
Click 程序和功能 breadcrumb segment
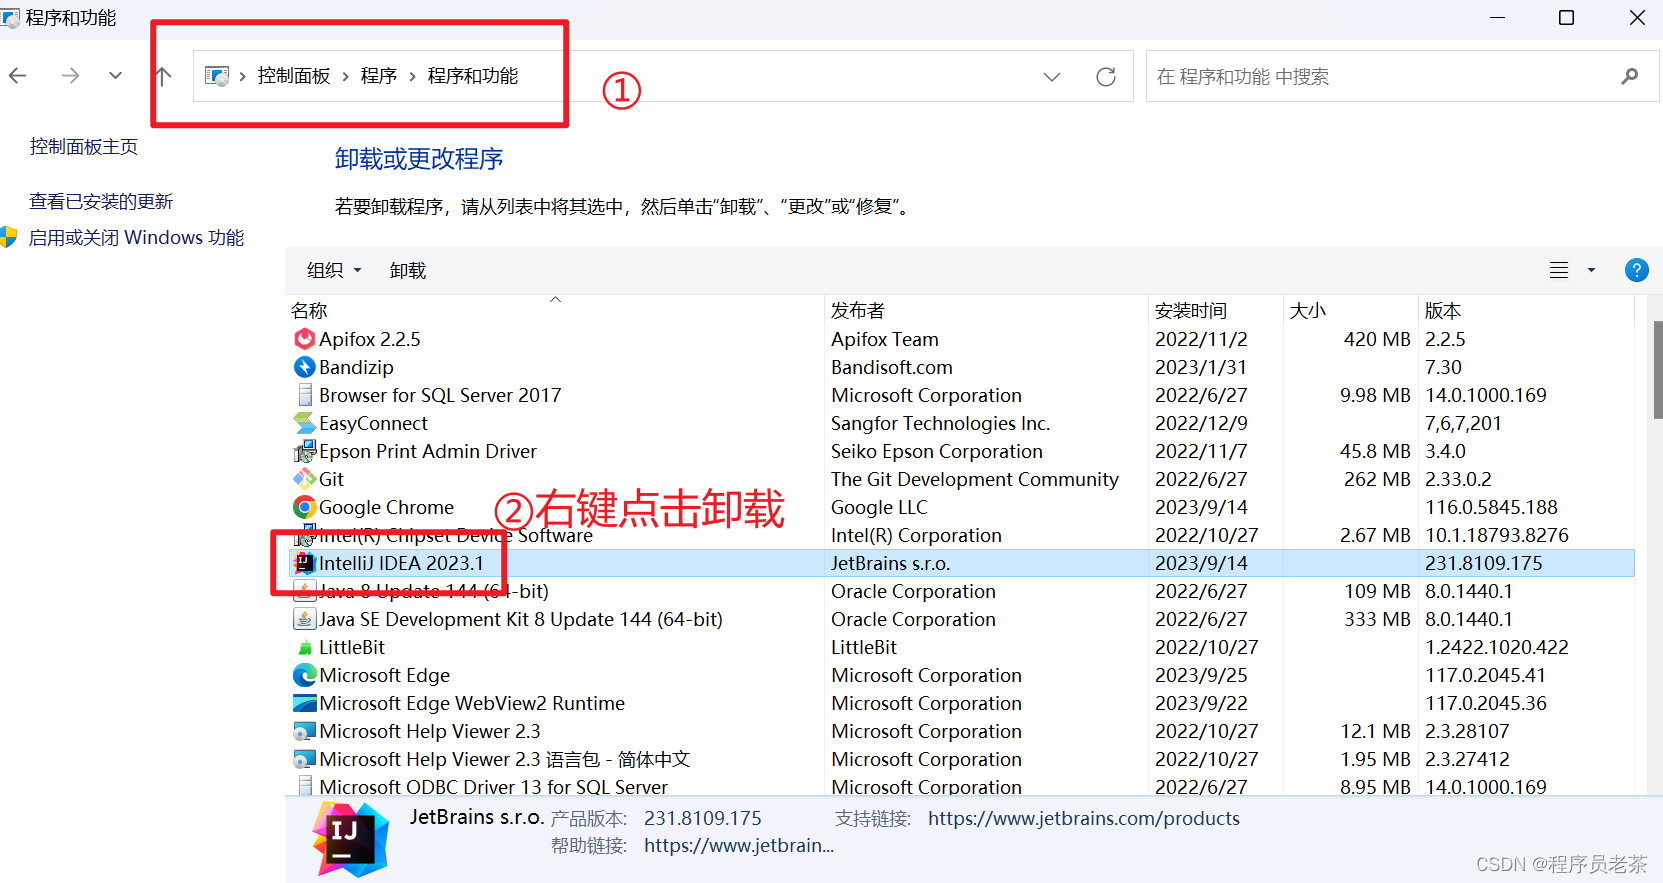tap(473, 76)
